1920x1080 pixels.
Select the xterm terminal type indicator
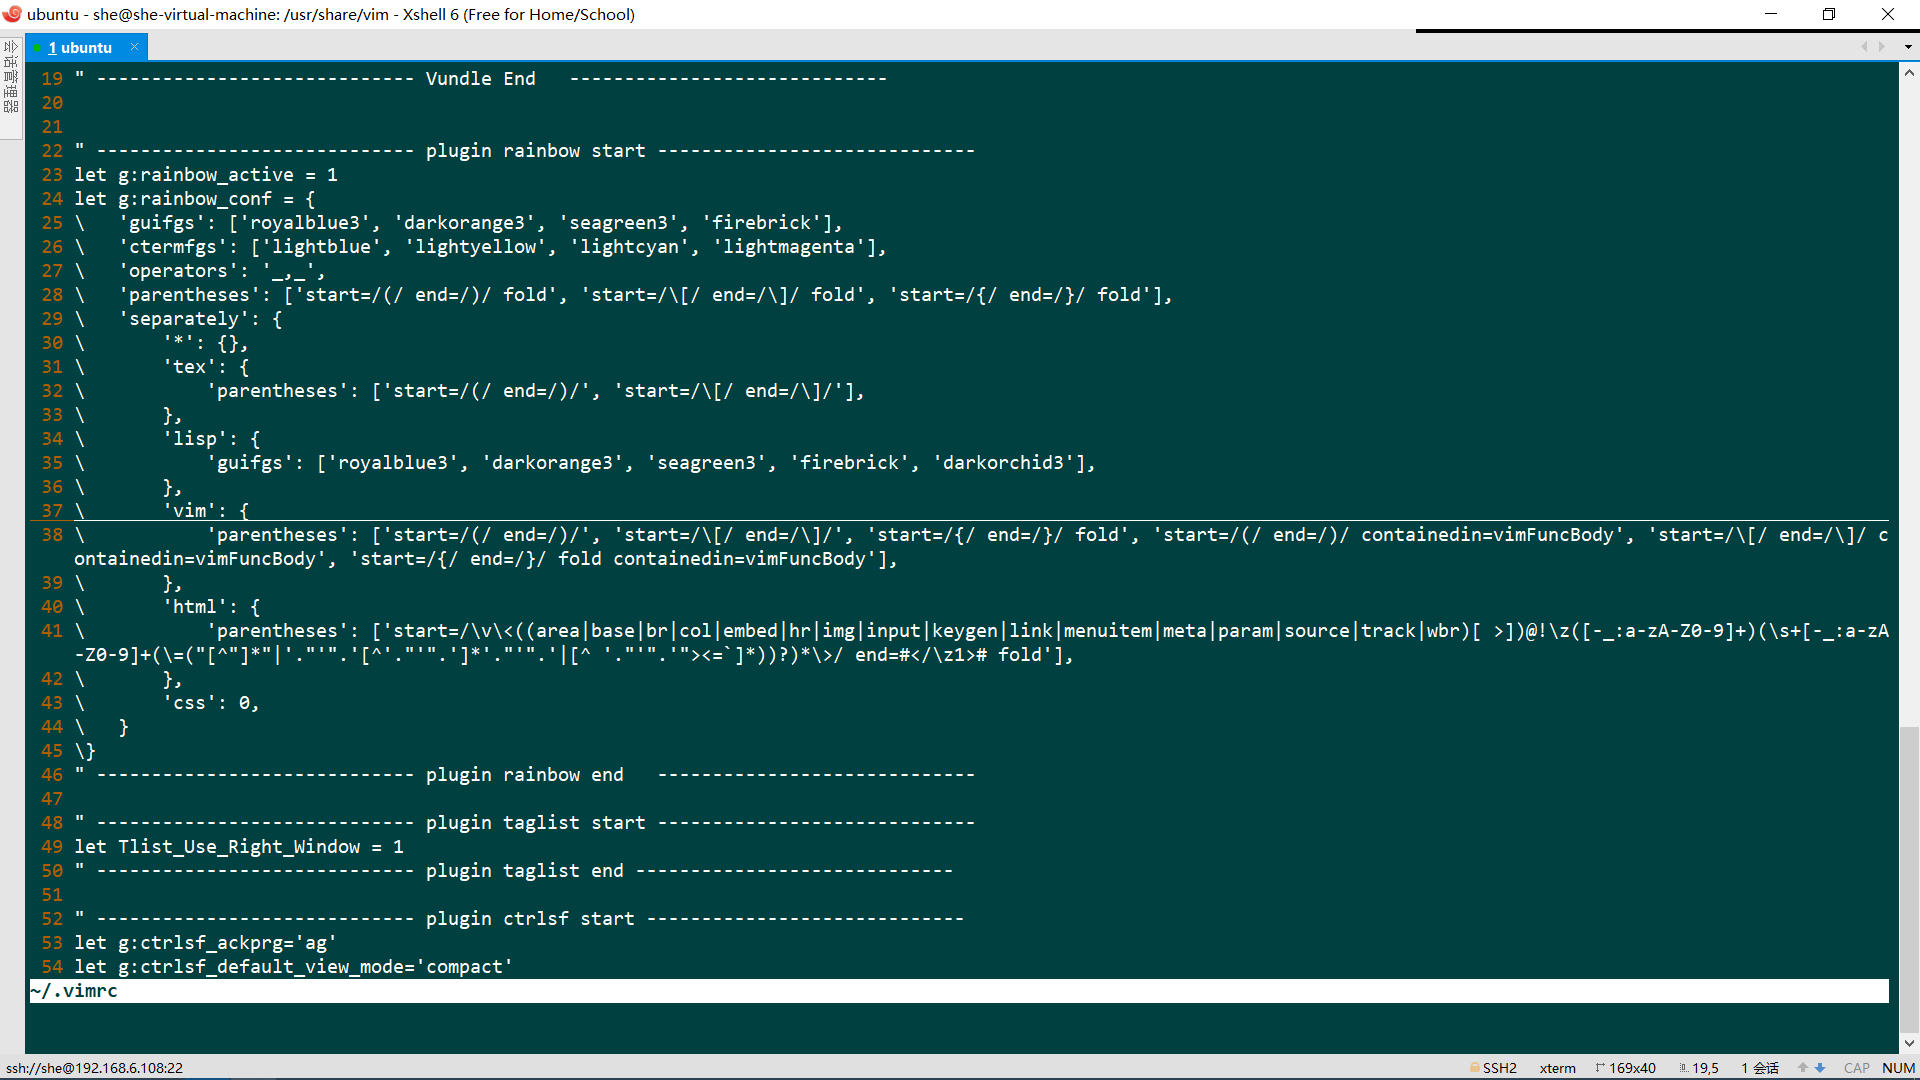1558,1068
